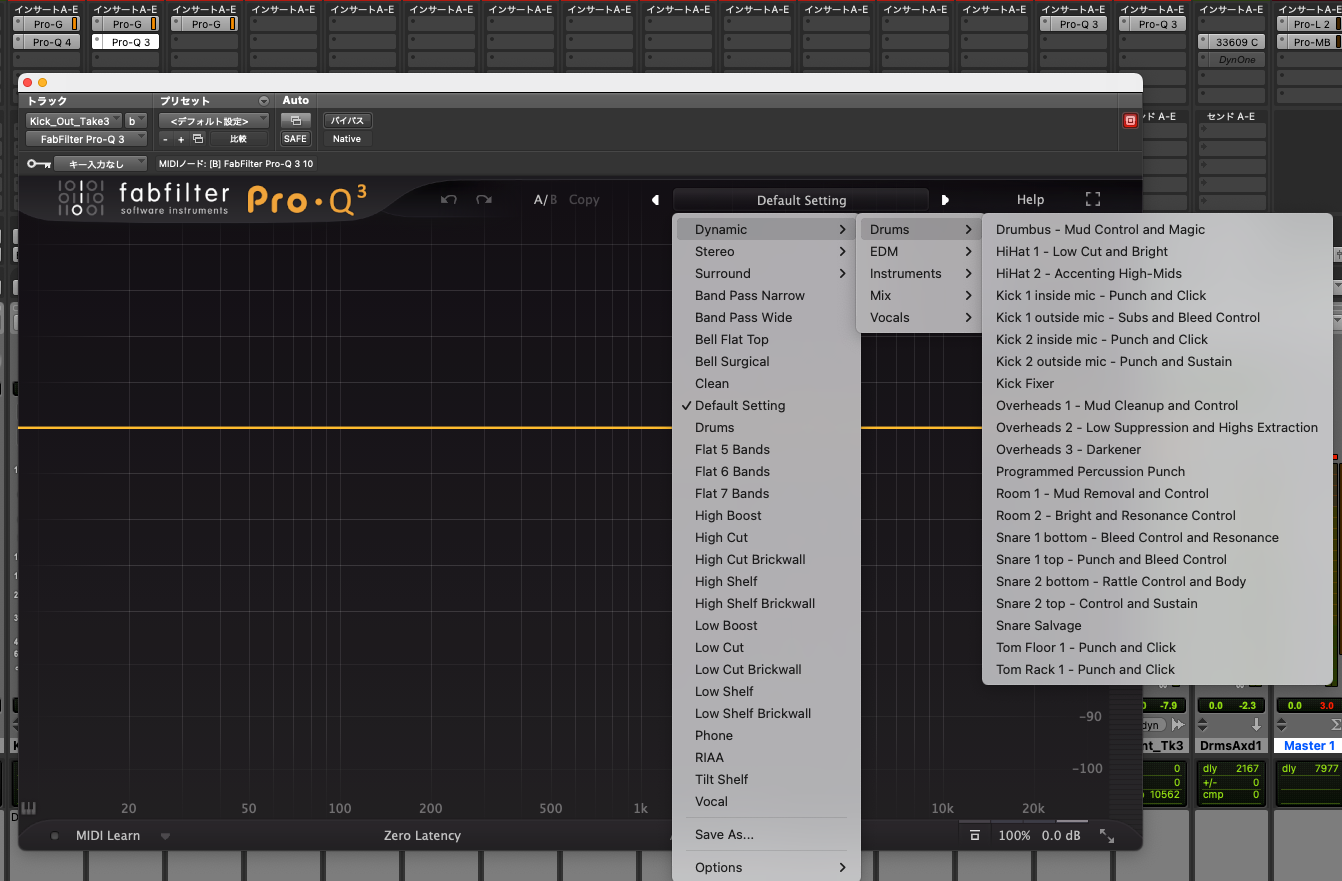Click the MIDI Learn button

point(108,836)
